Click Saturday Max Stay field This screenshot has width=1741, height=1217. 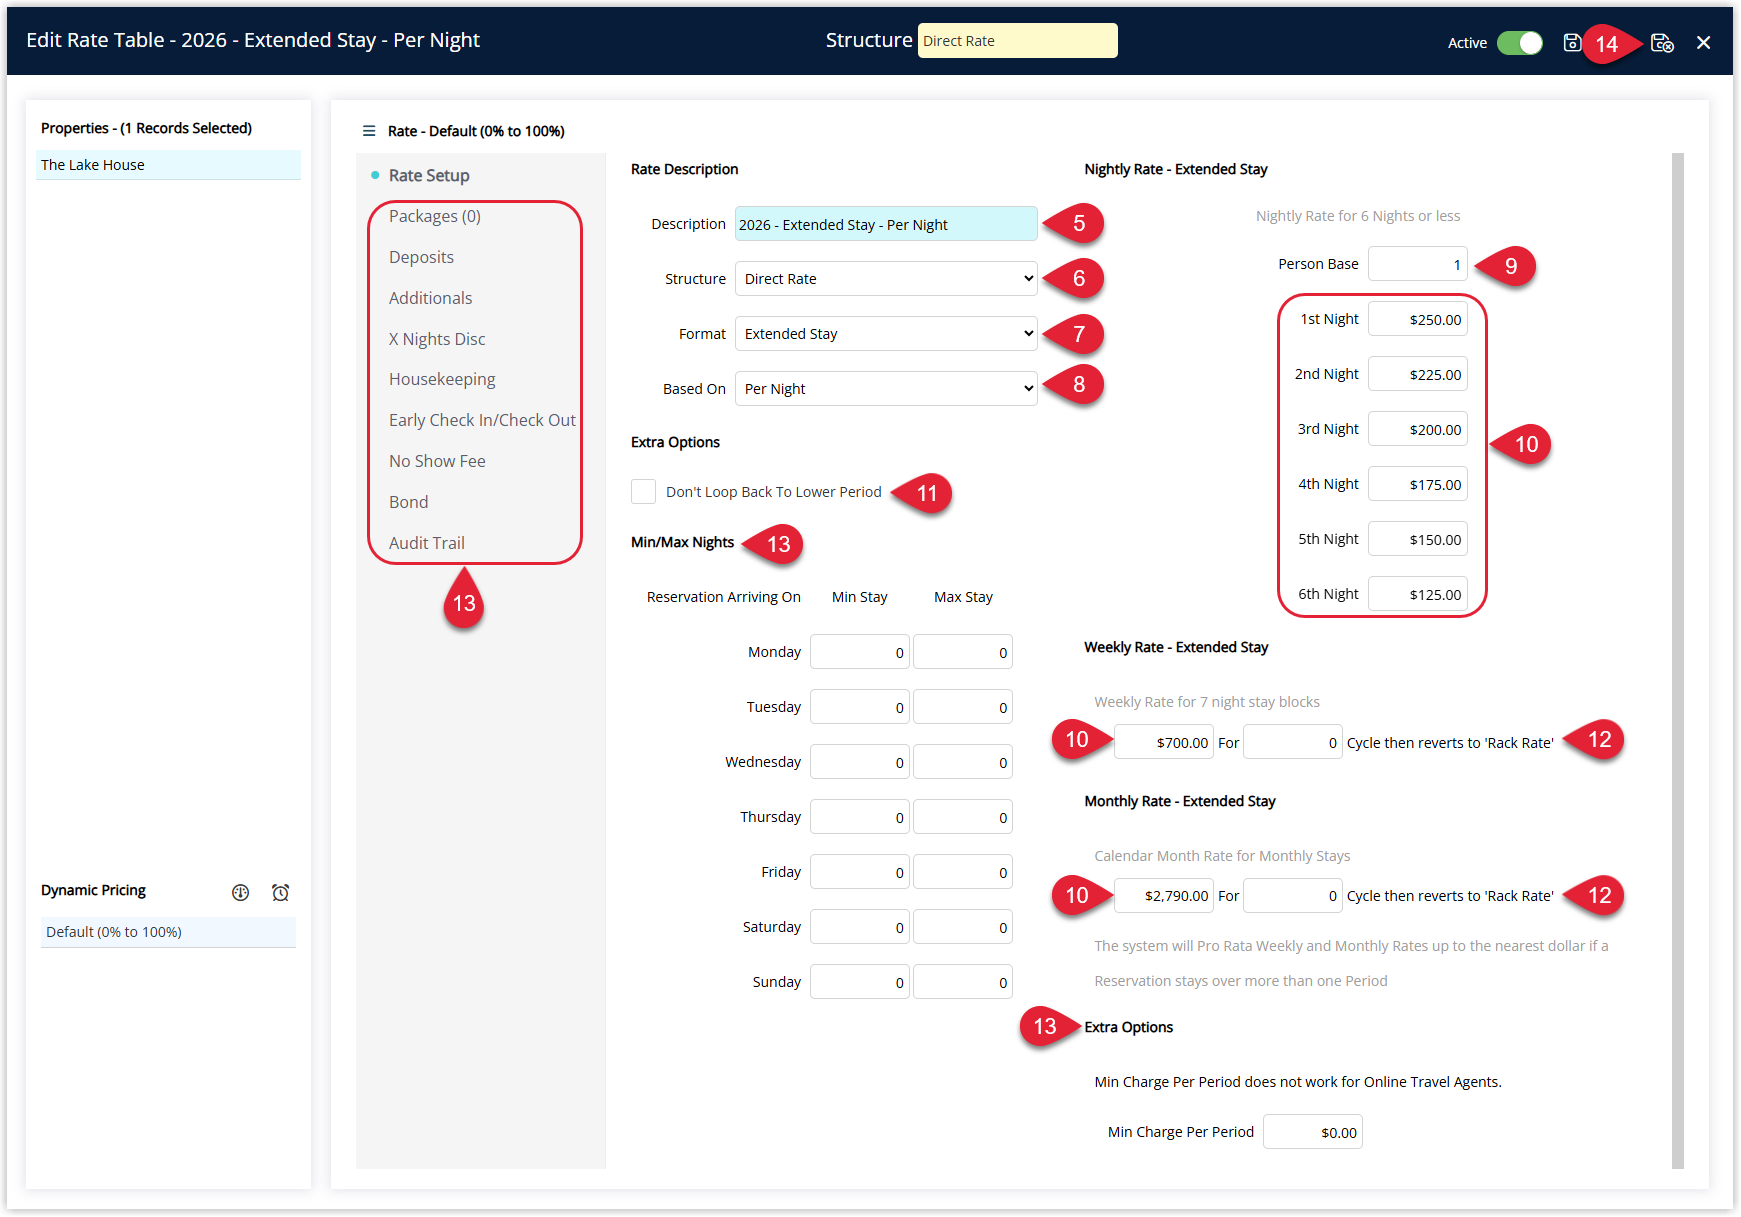coord(963,927)
